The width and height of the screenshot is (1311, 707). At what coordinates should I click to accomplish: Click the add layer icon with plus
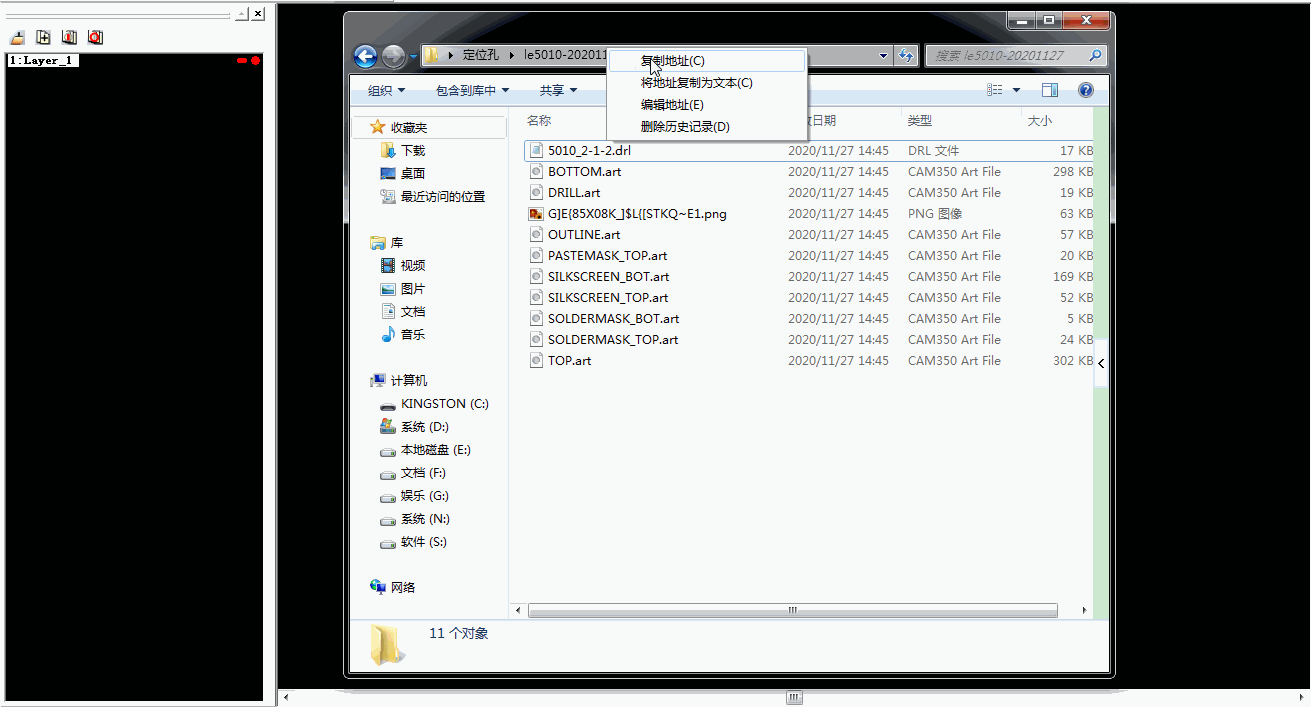pos(43,37)
